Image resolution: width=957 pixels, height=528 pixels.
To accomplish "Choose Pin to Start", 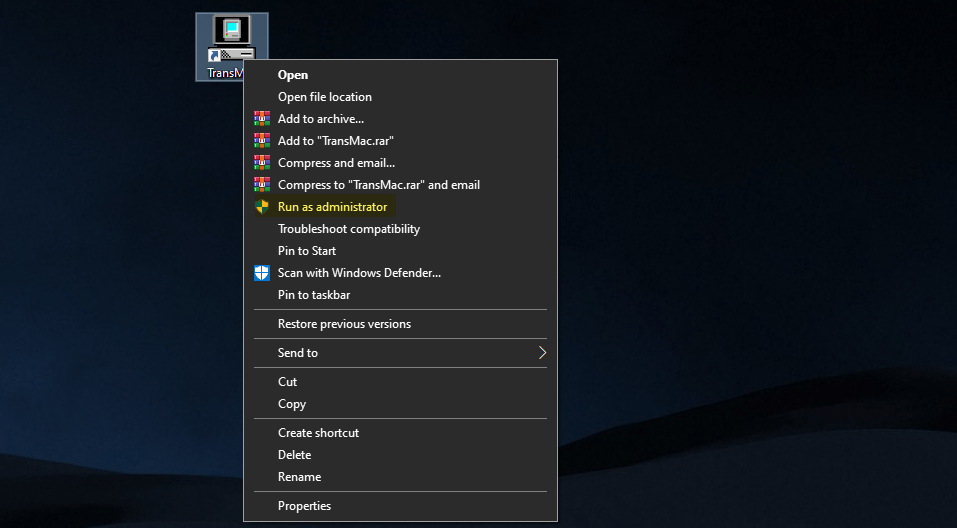I will pyautogui.click(x=400, y=251).
